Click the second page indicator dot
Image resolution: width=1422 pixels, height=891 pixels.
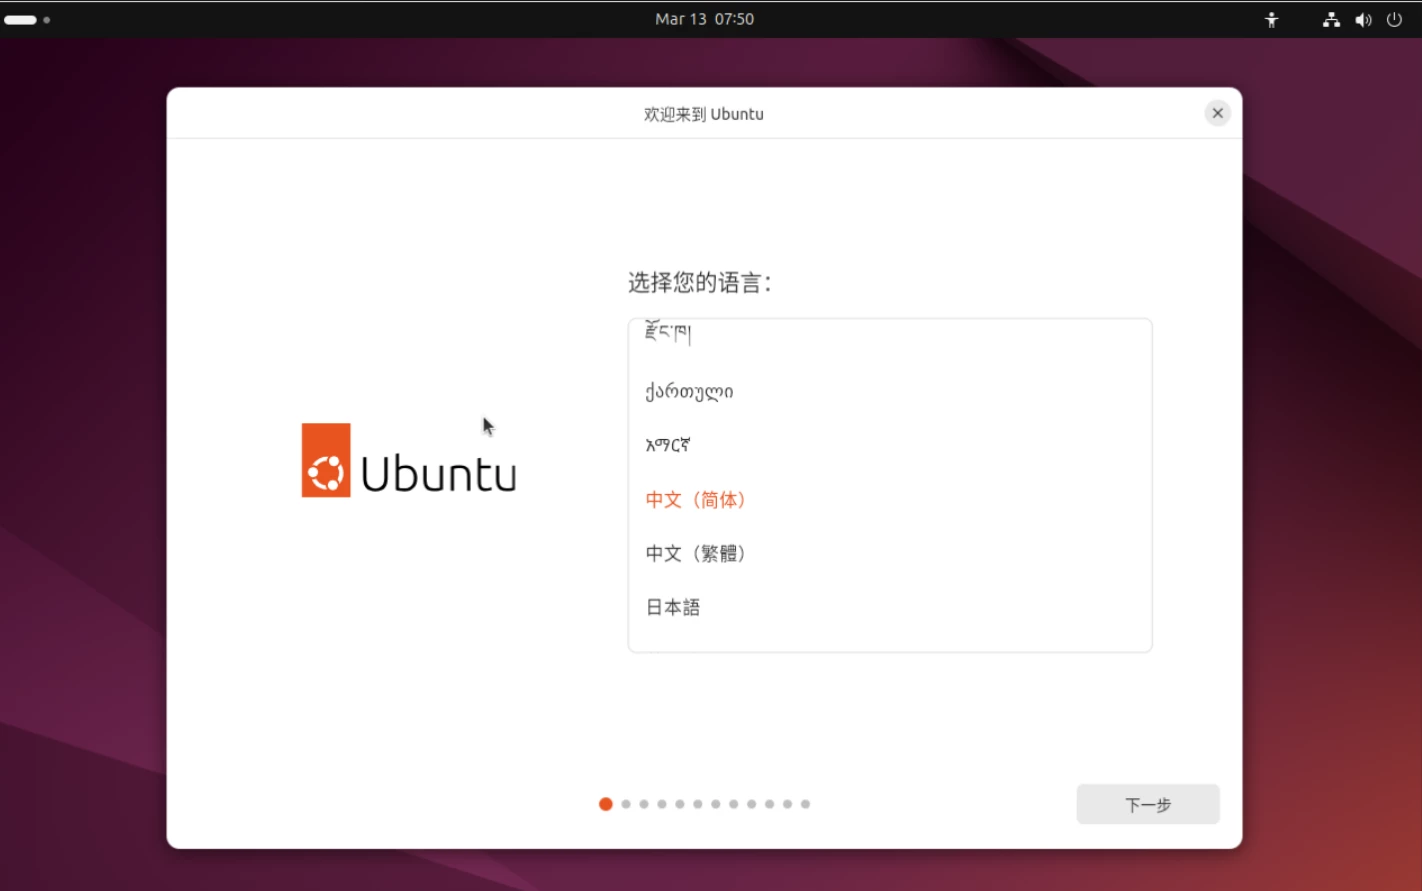click(x=626, y=804)
